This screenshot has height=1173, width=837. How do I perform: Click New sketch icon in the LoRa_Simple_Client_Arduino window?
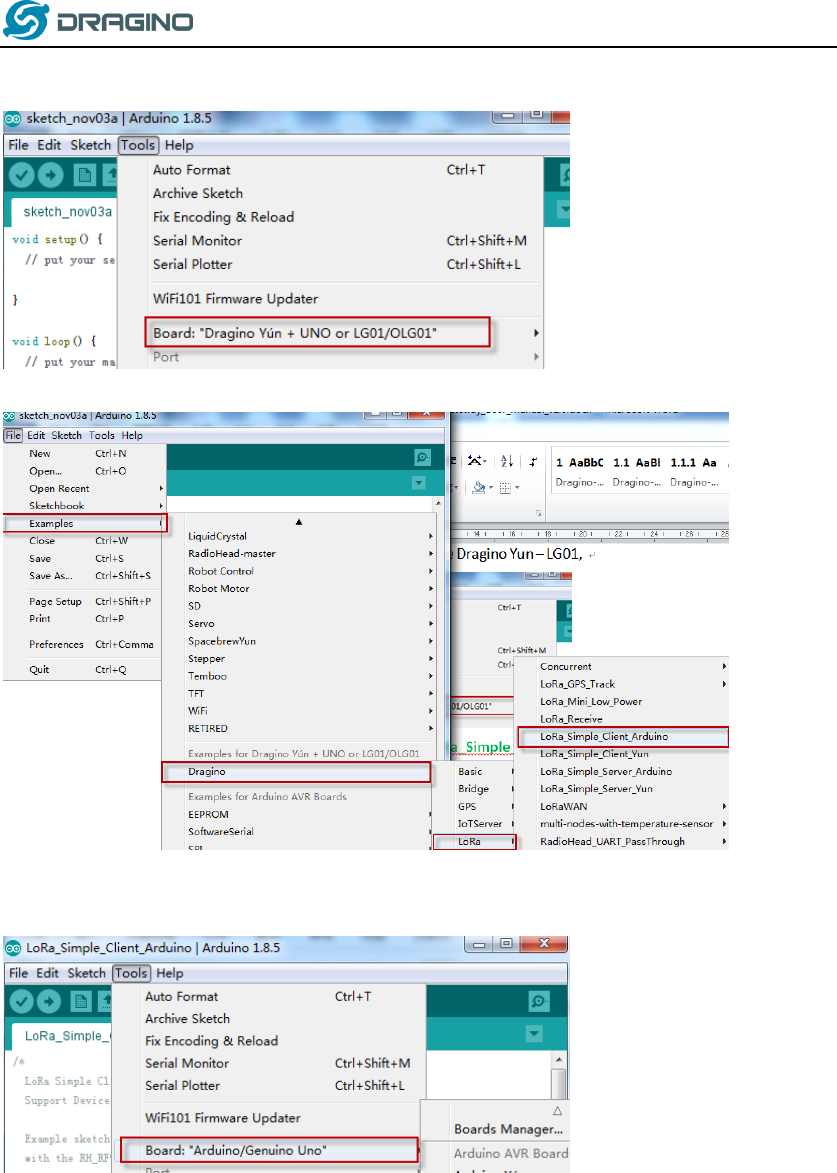[x=81, y=1001]
